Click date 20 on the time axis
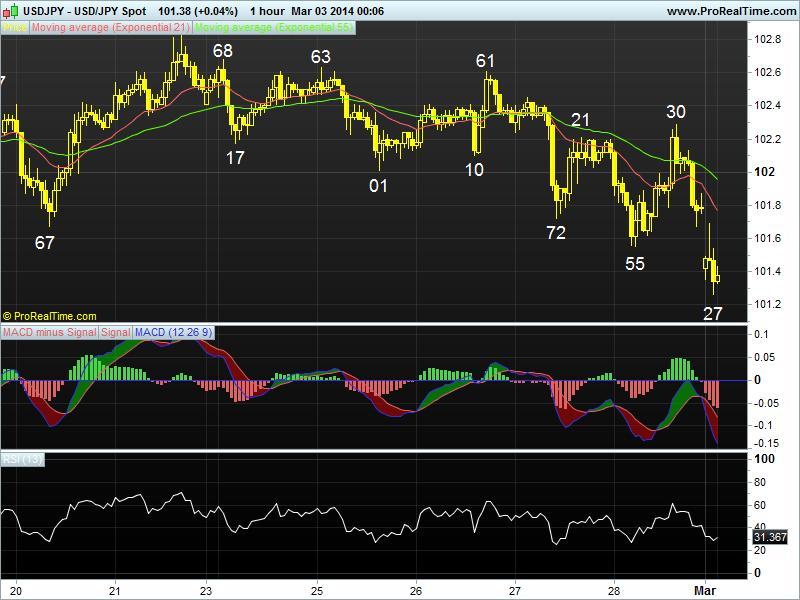Viewport: 800px width, 600px height. pos(16,591)
